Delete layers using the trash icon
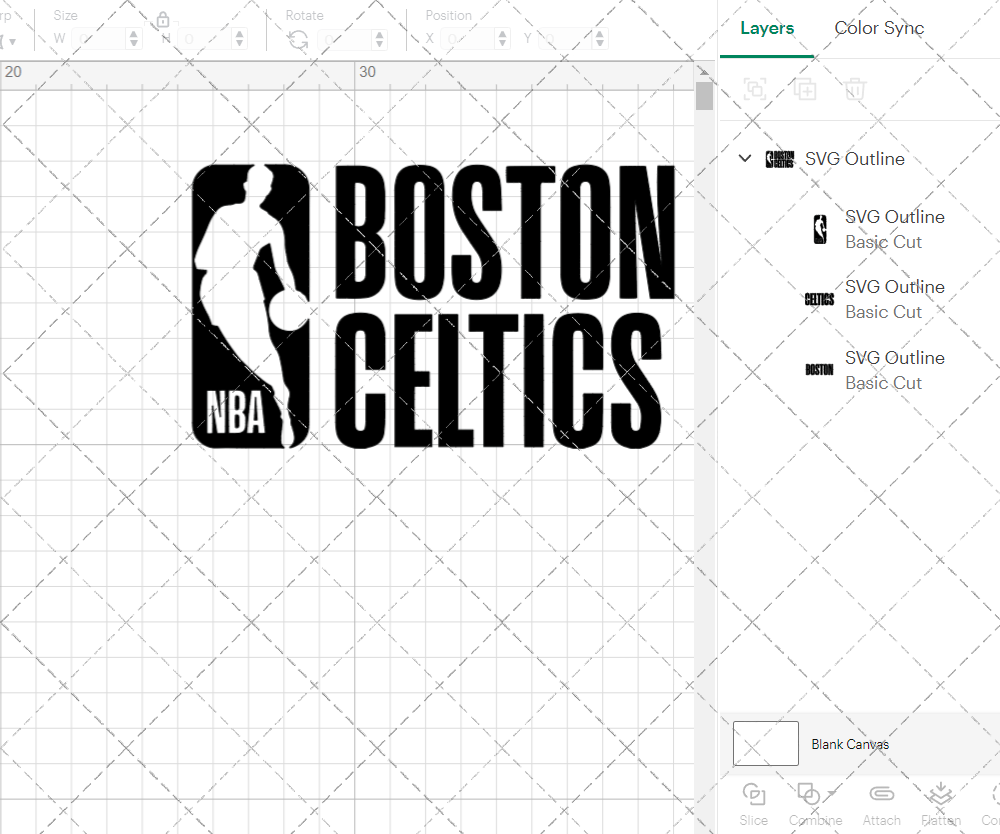 point(855,89)
